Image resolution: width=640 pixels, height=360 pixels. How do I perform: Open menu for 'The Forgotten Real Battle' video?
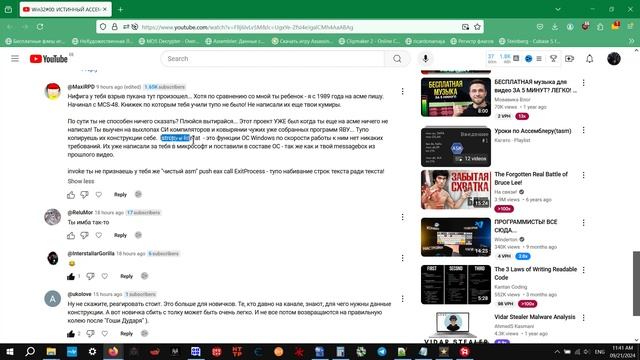click(x=584, y=175)
